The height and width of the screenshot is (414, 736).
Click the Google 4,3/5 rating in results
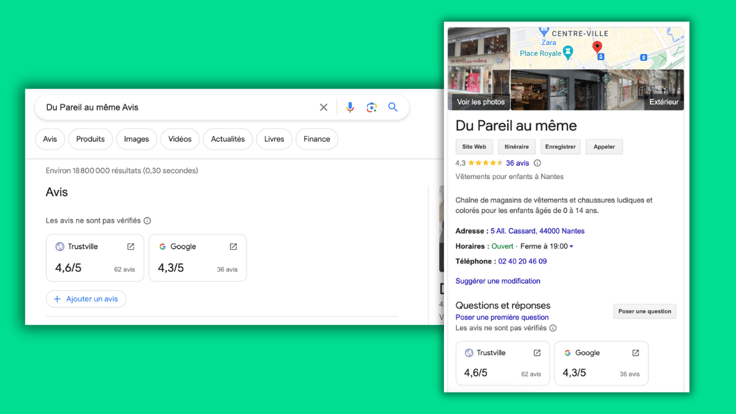[x=171, y=268]
